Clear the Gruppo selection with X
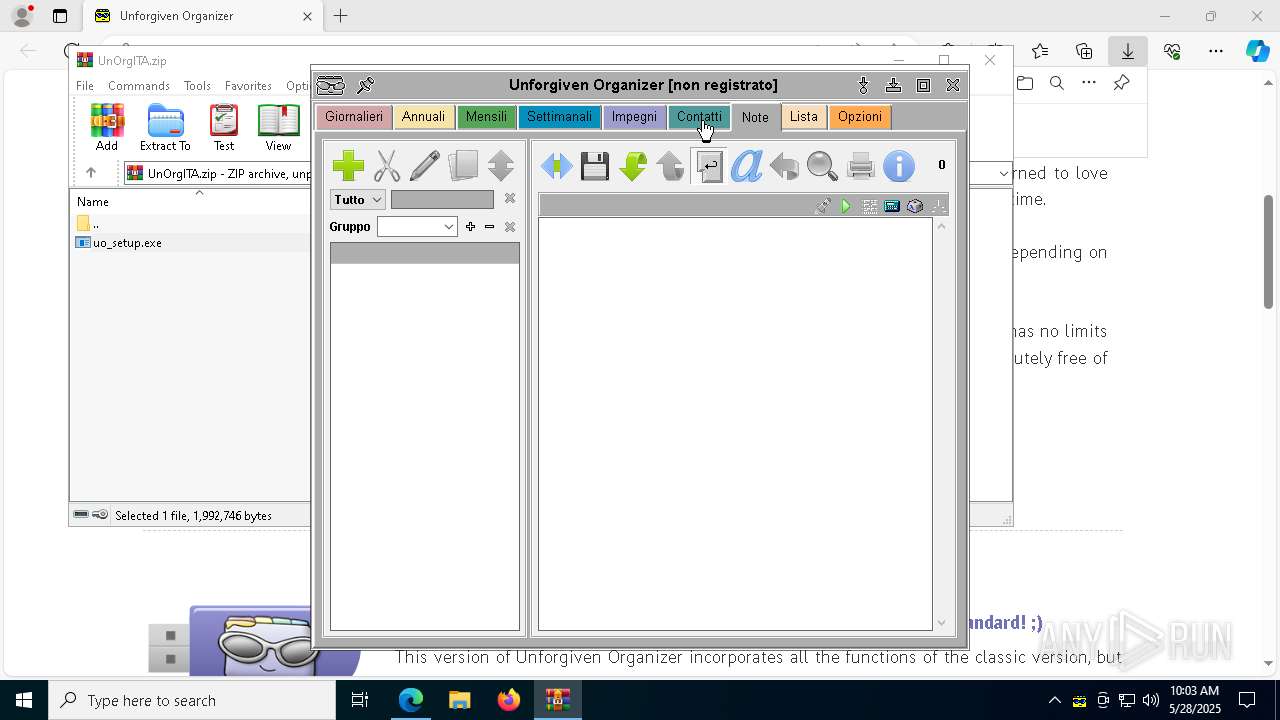 (509, 227)
